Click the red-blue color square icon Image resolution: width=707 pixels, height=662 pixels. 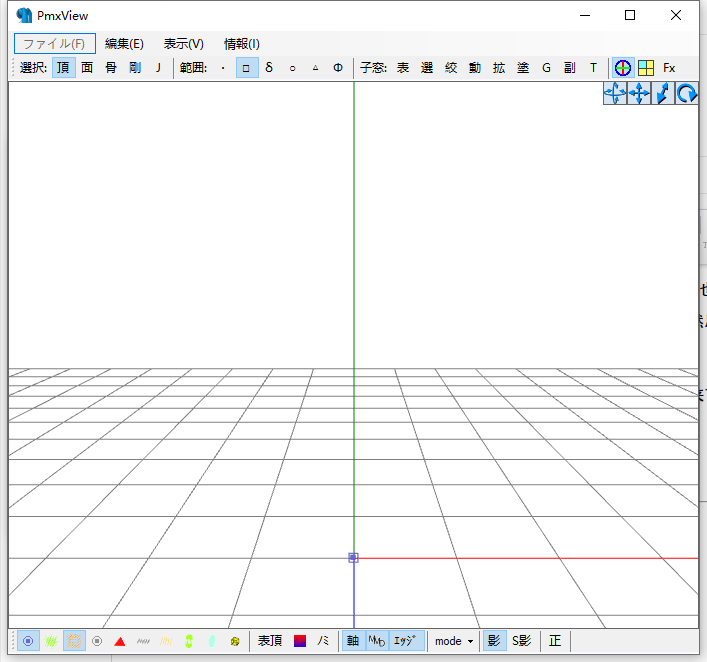pos(300,641)
